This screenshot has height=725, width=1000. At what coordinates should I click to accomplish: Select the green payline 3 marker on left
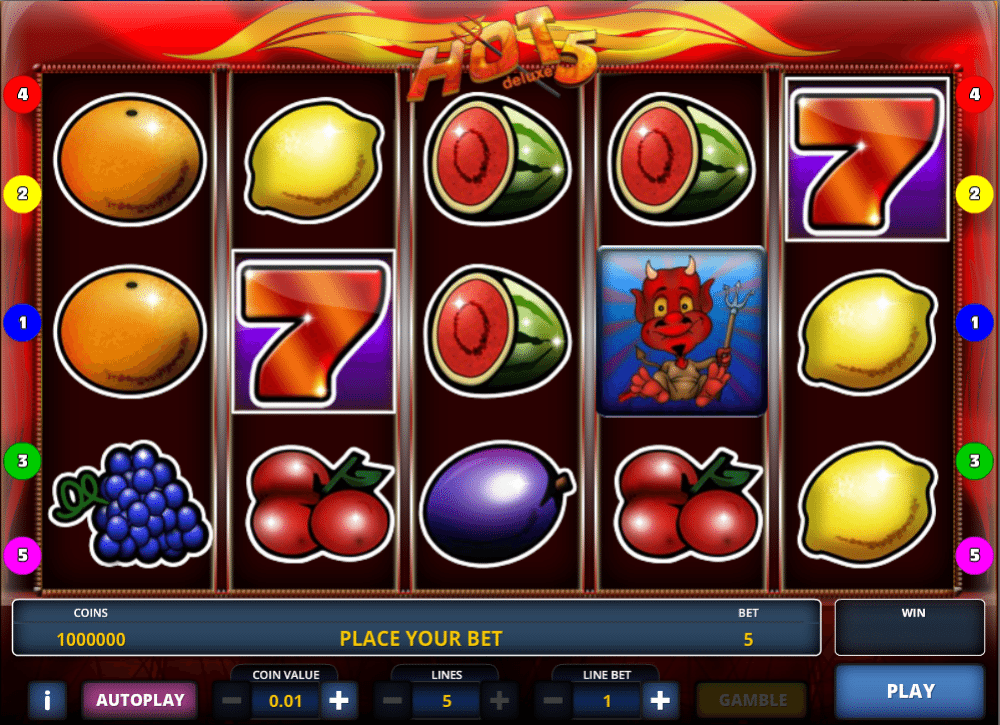coord(22,461)
